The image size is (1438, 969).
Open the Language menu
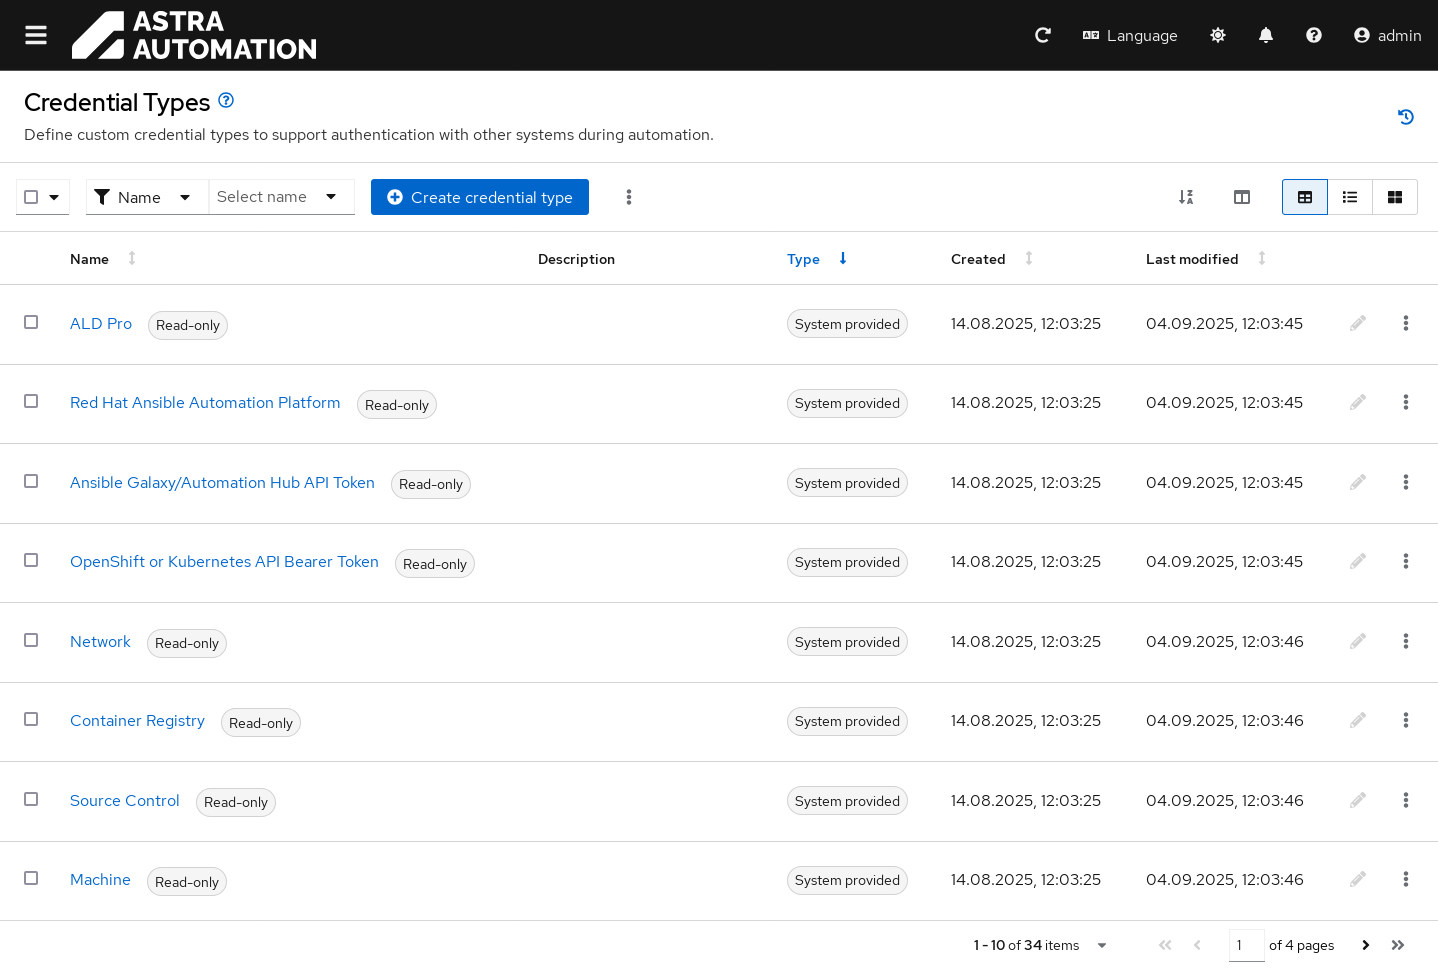coord(1130,35)
